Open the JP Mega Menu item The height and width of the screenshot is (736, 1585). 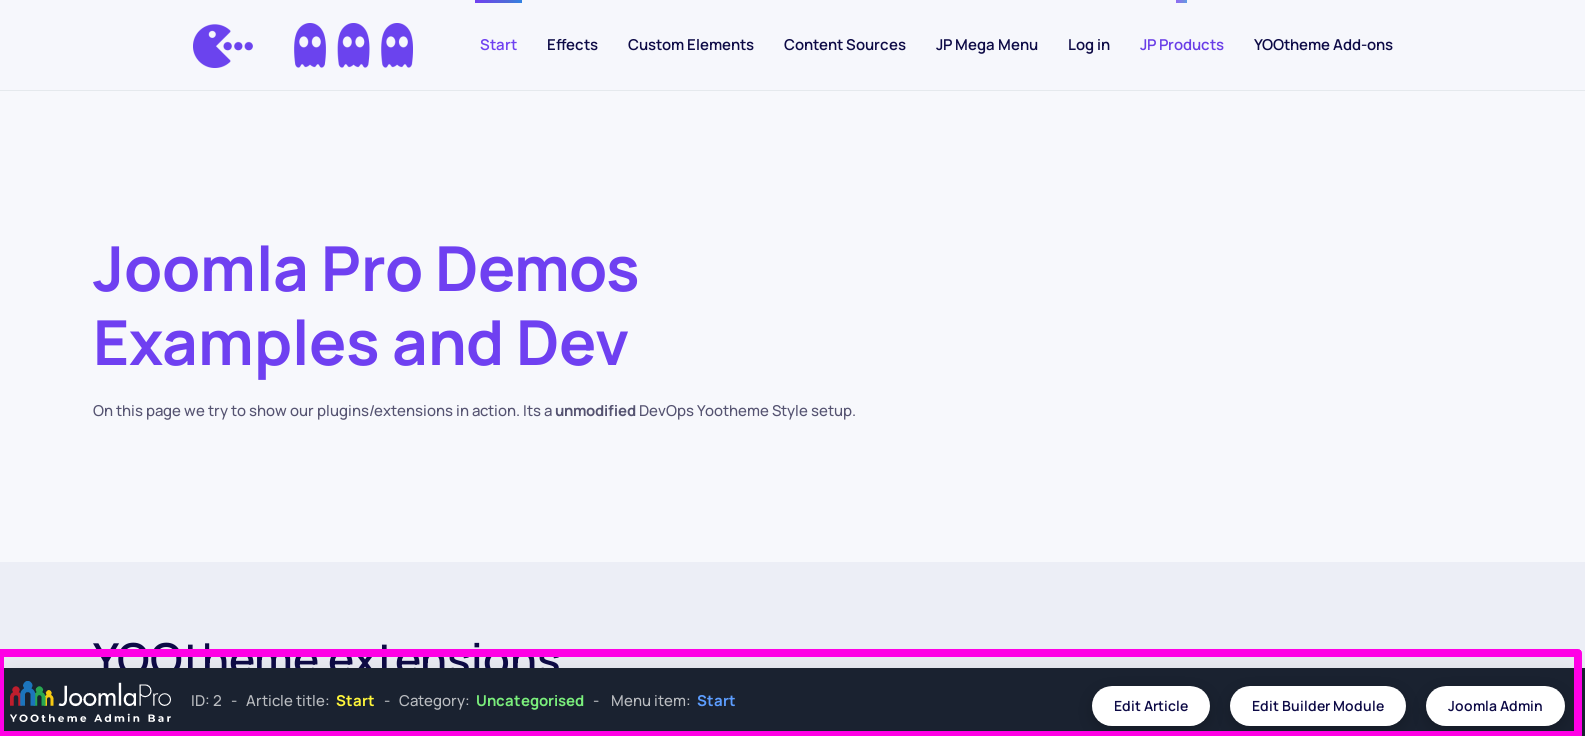[987, 45]
